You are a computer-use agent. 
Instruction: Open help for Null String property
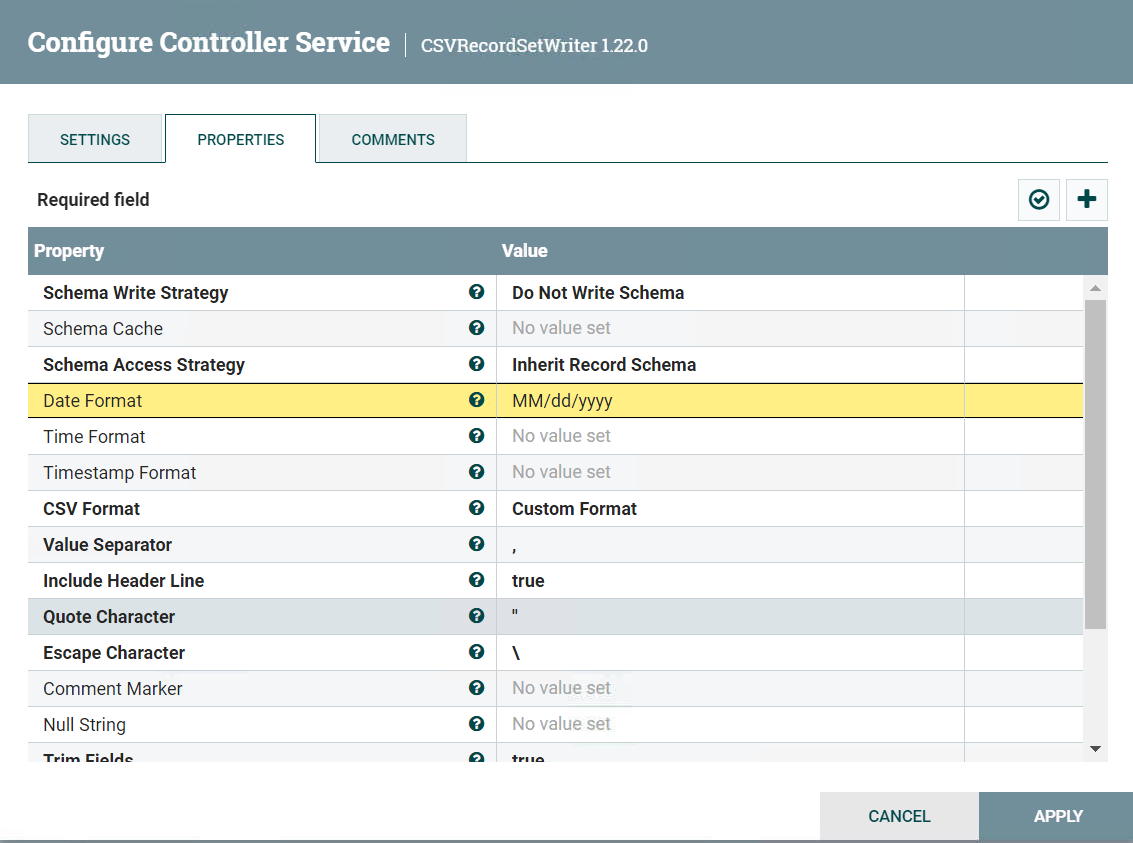click(477, 724)
